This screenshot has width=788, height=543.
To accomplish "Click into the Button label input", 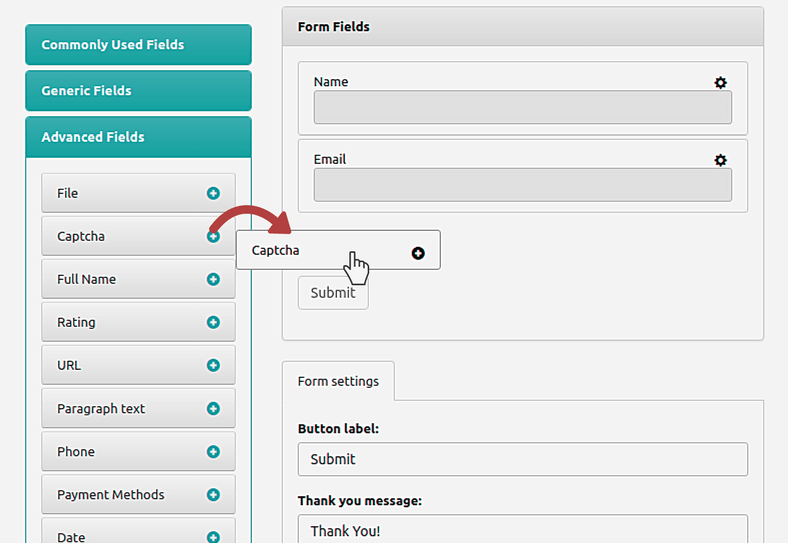I will (522, 459).
